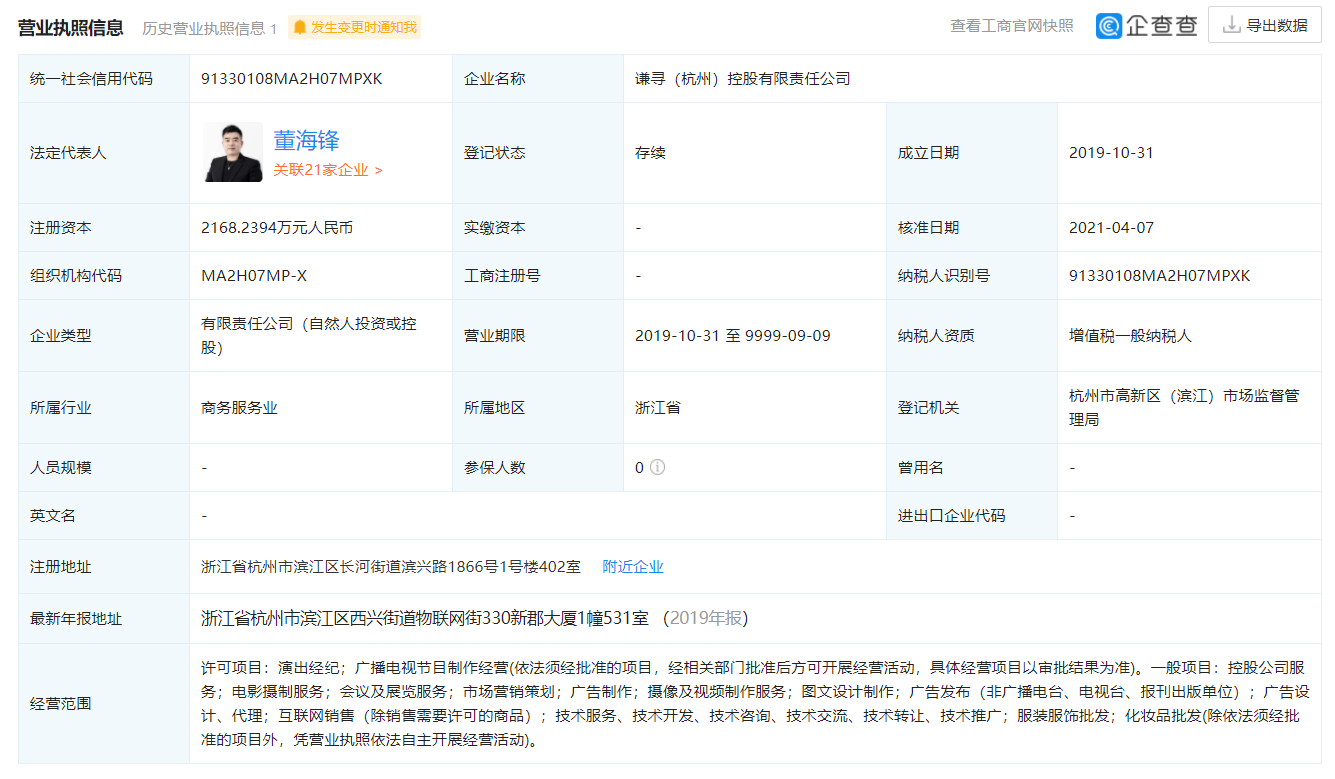Click the 发生变更时通知我 notification button
Viewport: 1335px width, 779px height.
point(354,27)
